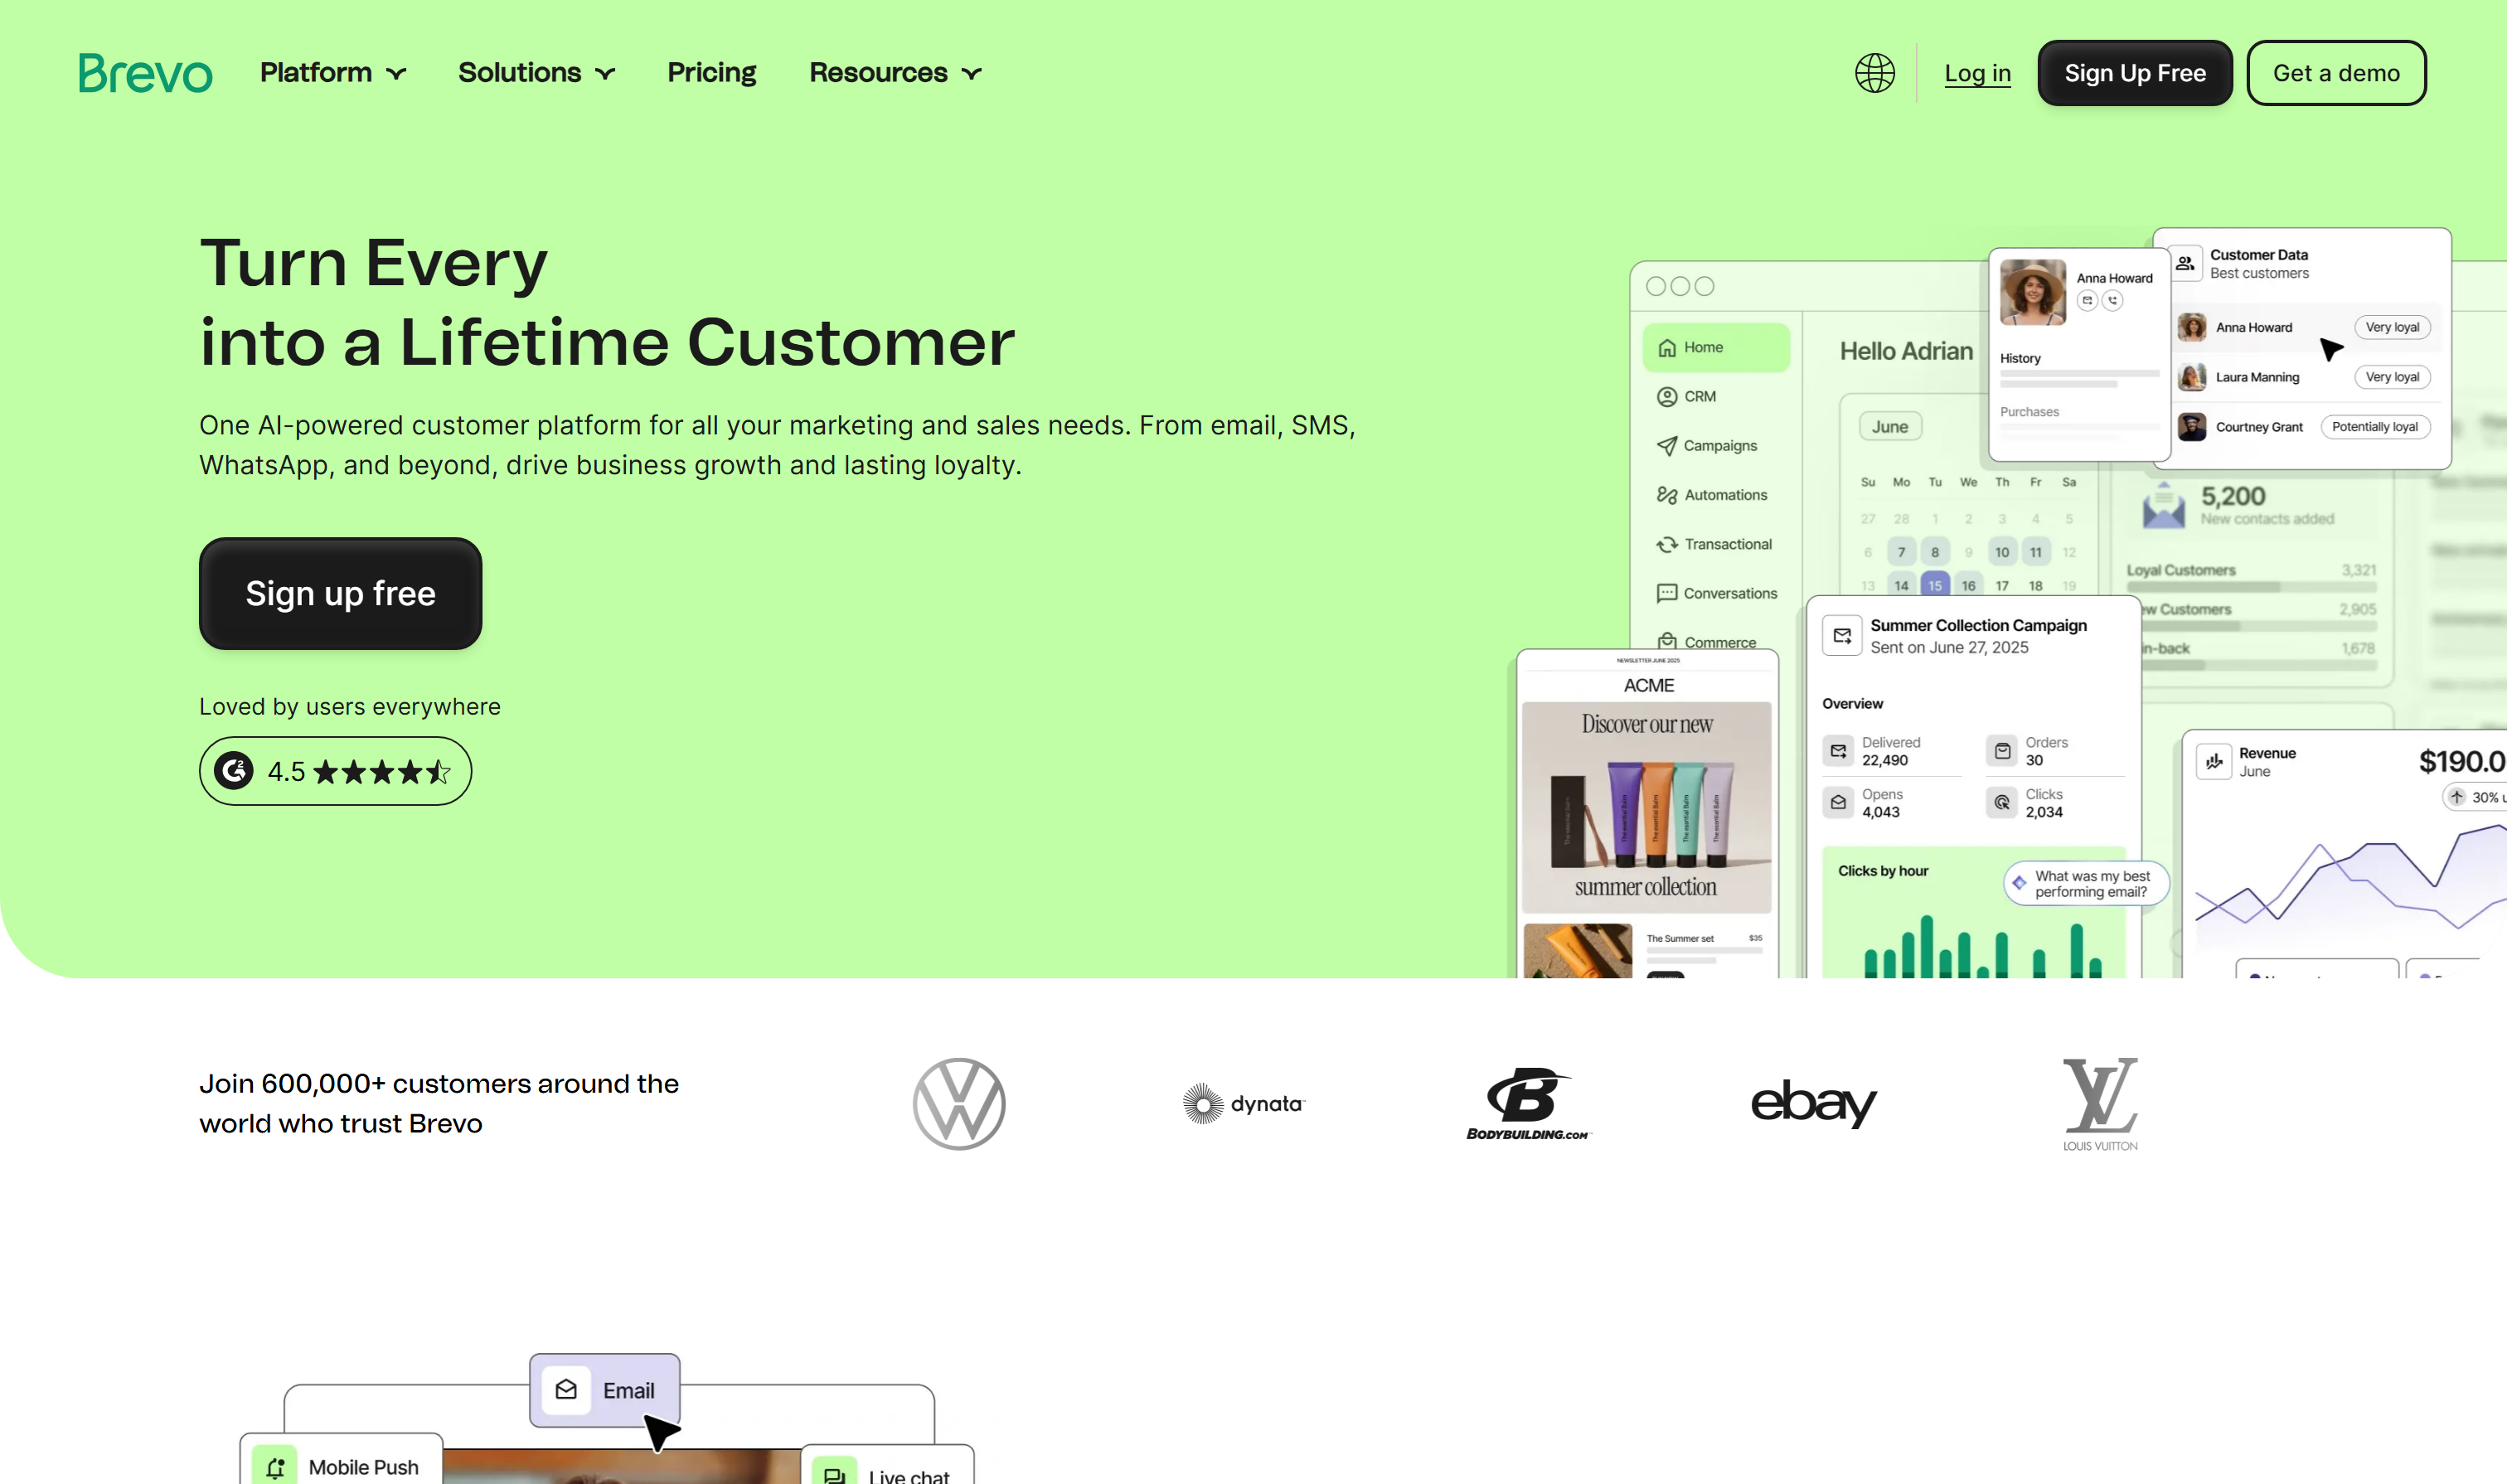The image size is (2507, 1484).
Task: Select the Pricing menu item
Action: point(711,72)
